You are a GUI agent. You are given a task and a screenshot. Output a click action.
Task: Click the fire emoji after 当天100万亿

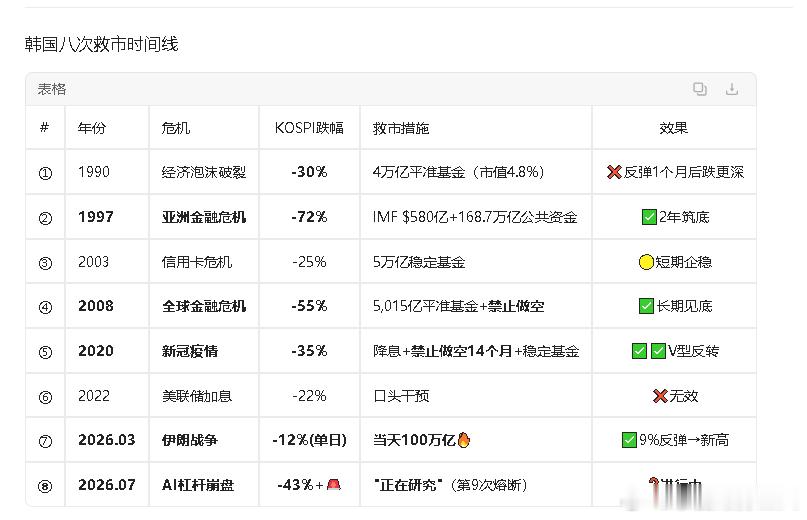coord(464,440)
